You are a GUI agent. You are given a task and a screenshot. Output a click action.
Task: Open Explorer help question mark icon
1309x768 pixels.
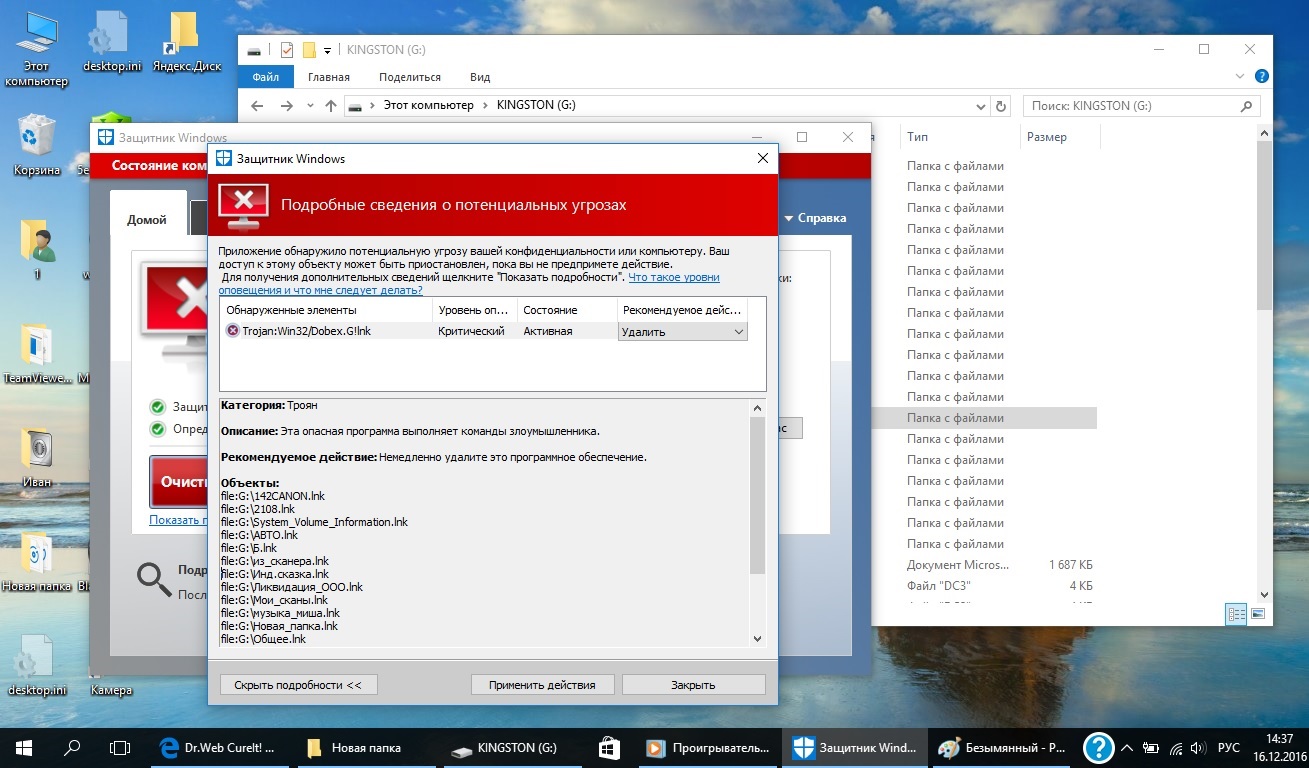click(x=1262, y=76)
